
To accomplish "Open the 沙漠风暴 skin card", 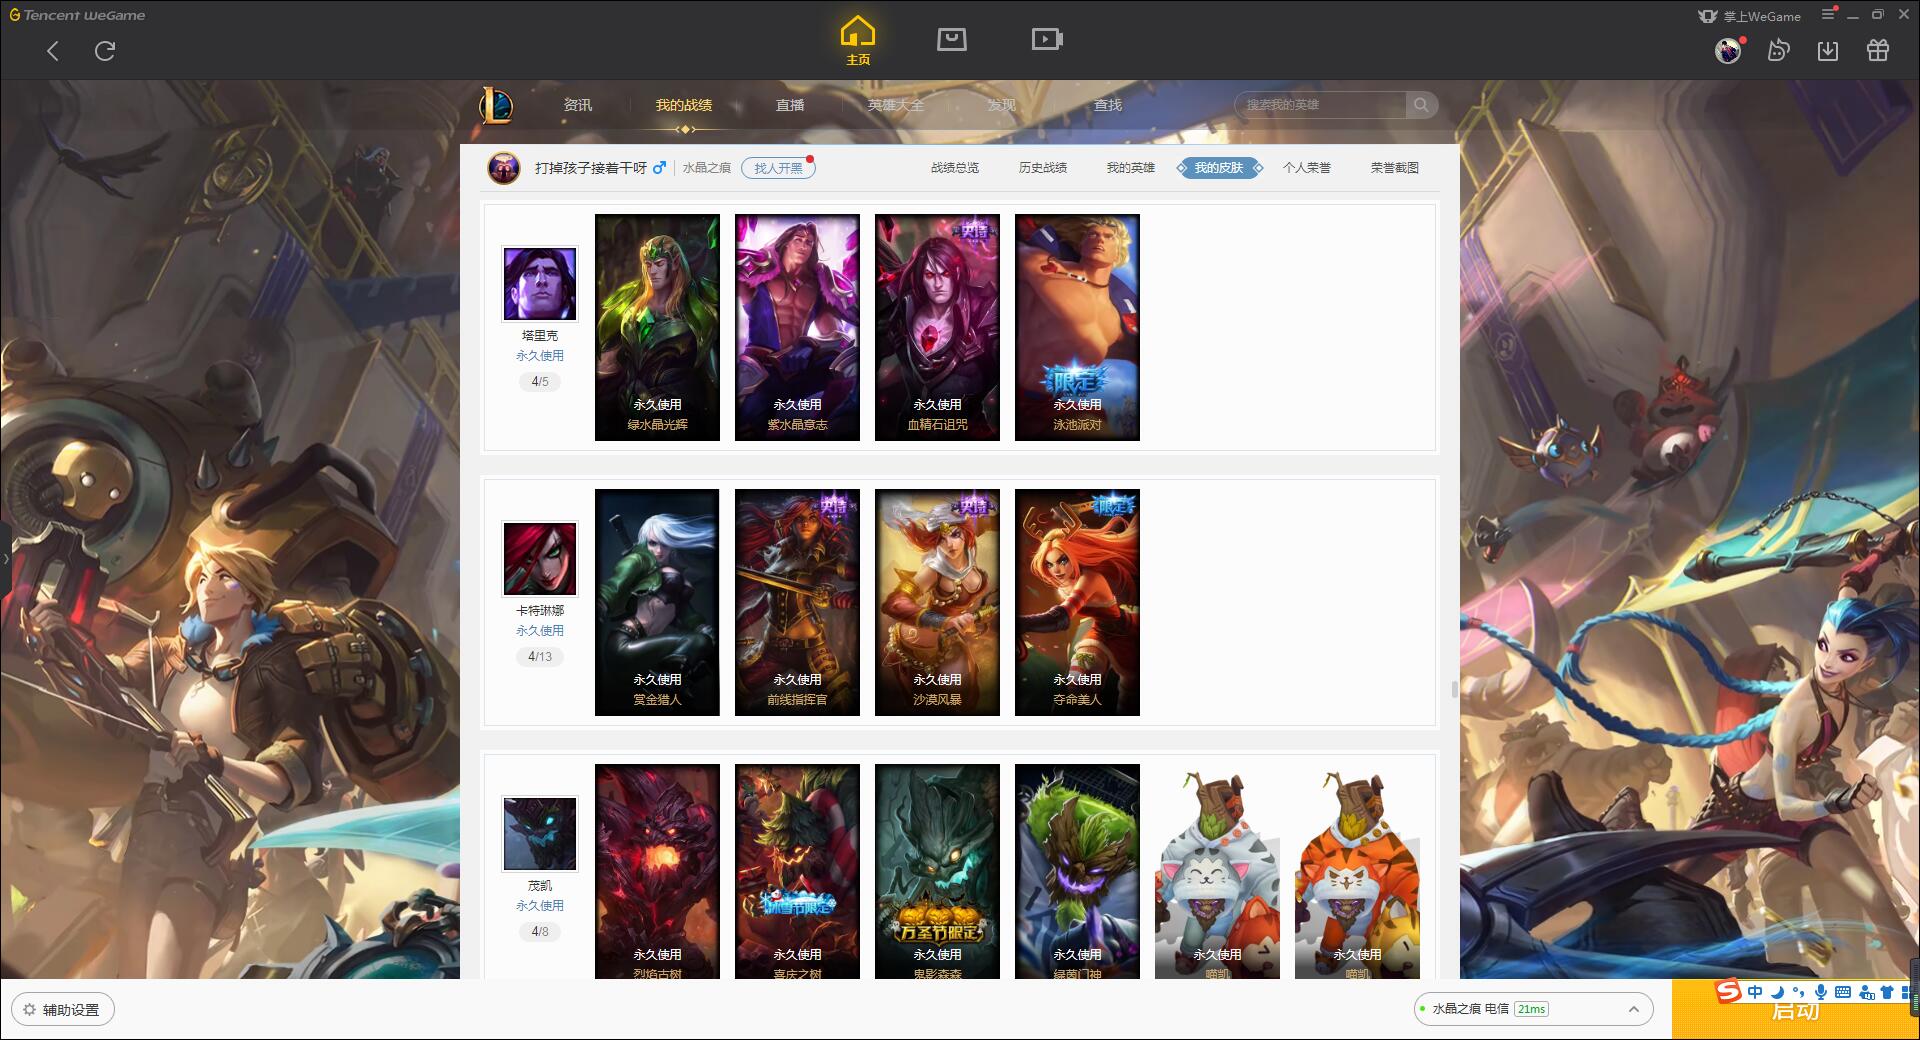I will coord(937,602).
